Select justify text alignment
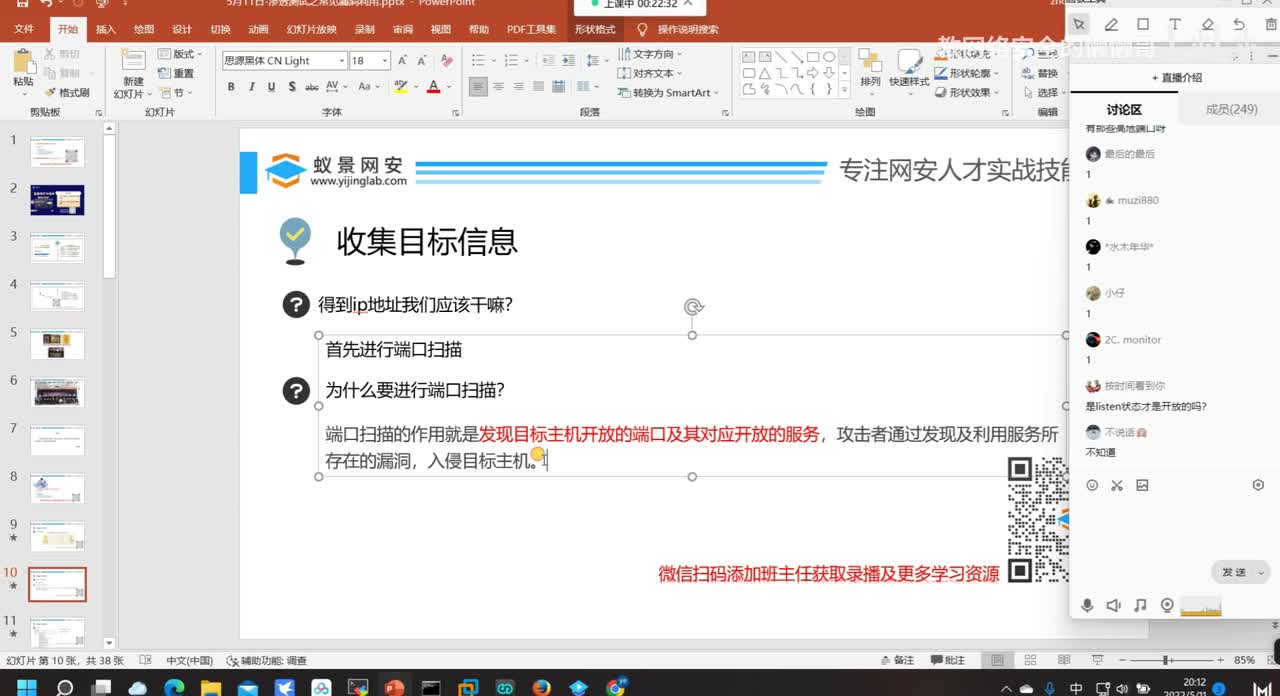 (x=539, y=87)
